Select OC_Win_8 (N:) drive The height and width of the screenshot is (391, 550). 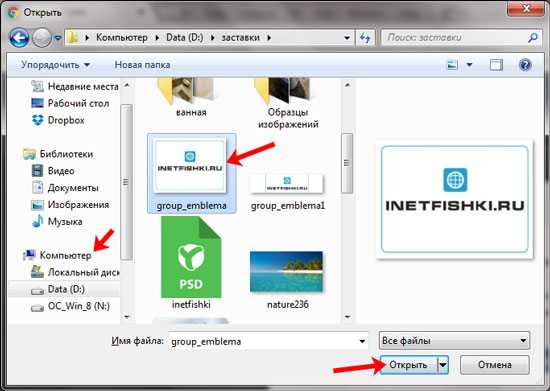(70, 306)
